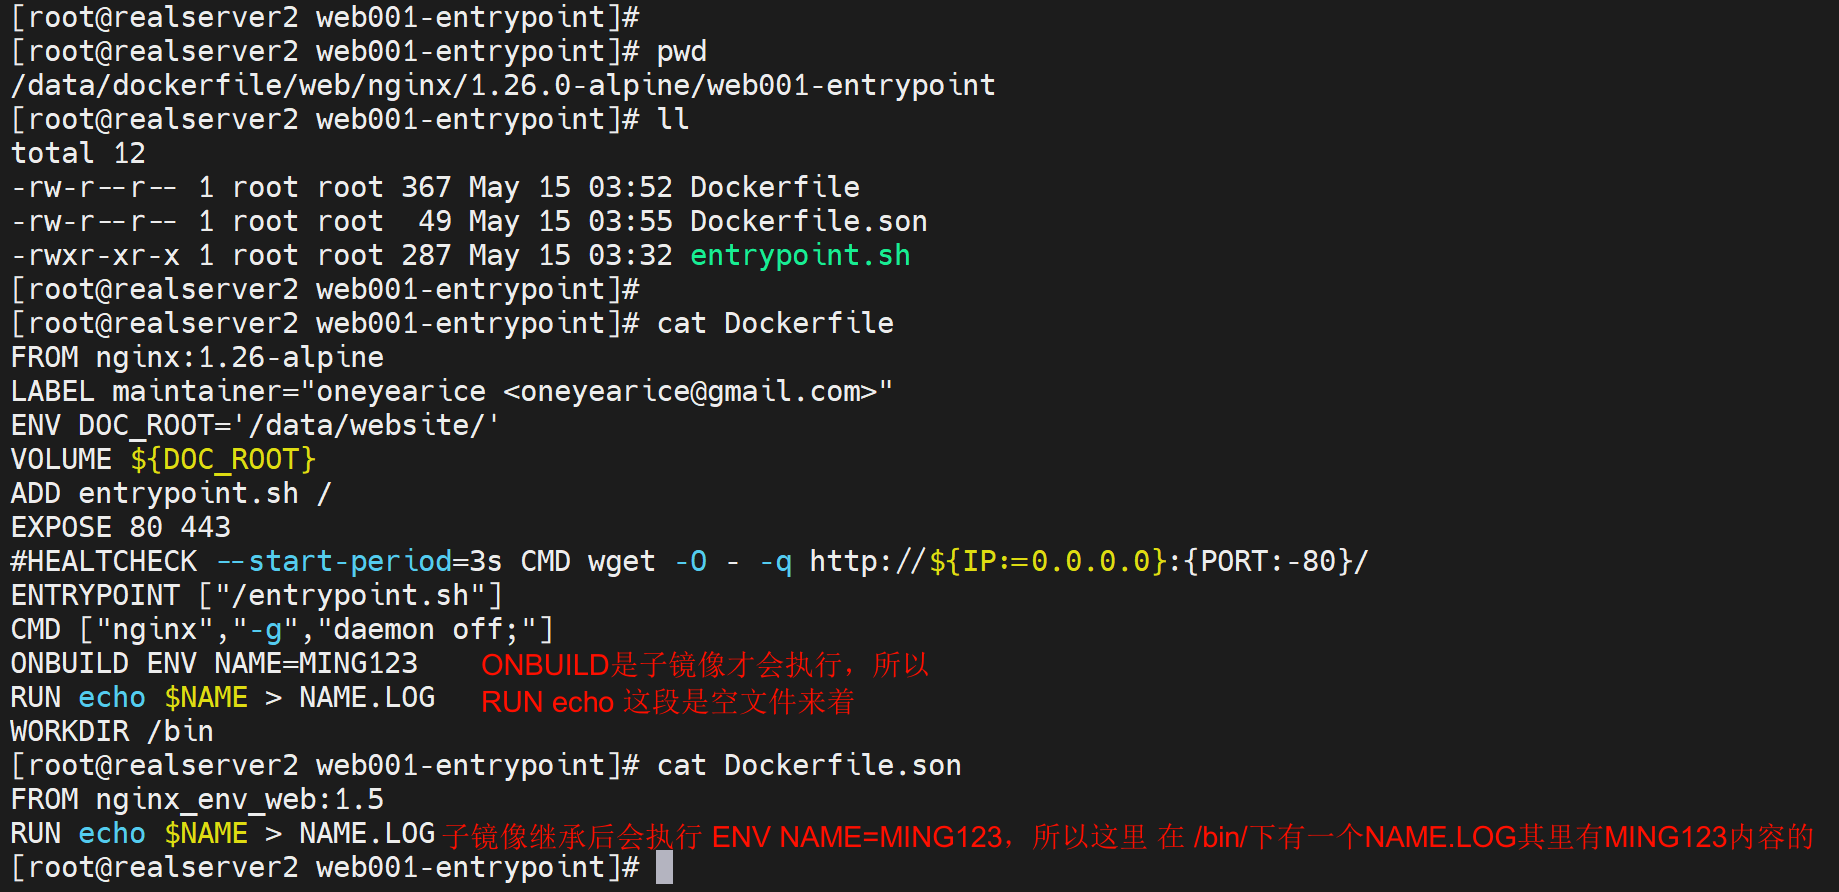Click the CMD nginx daemon off line

(x=281, y=629)
